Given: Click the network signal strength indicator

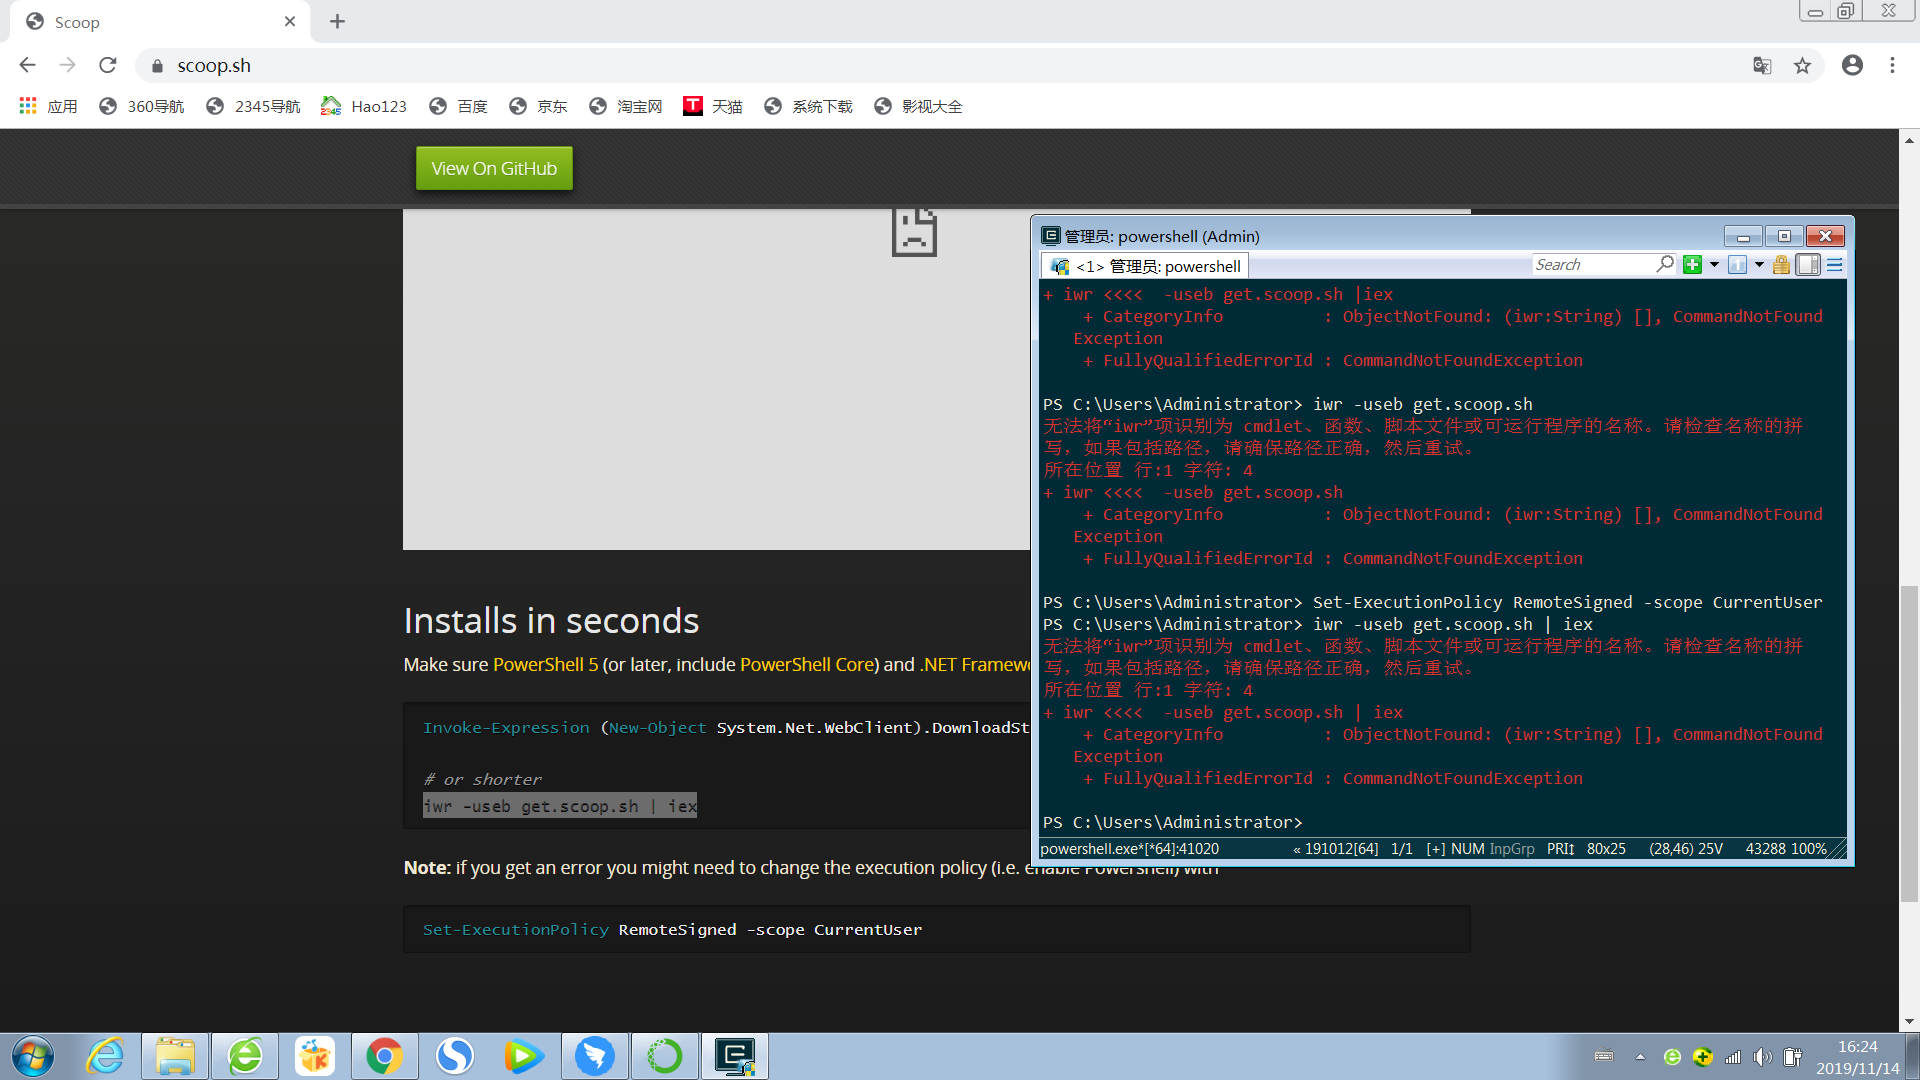Looking at the screenshot, I should pos(1733,1057).
